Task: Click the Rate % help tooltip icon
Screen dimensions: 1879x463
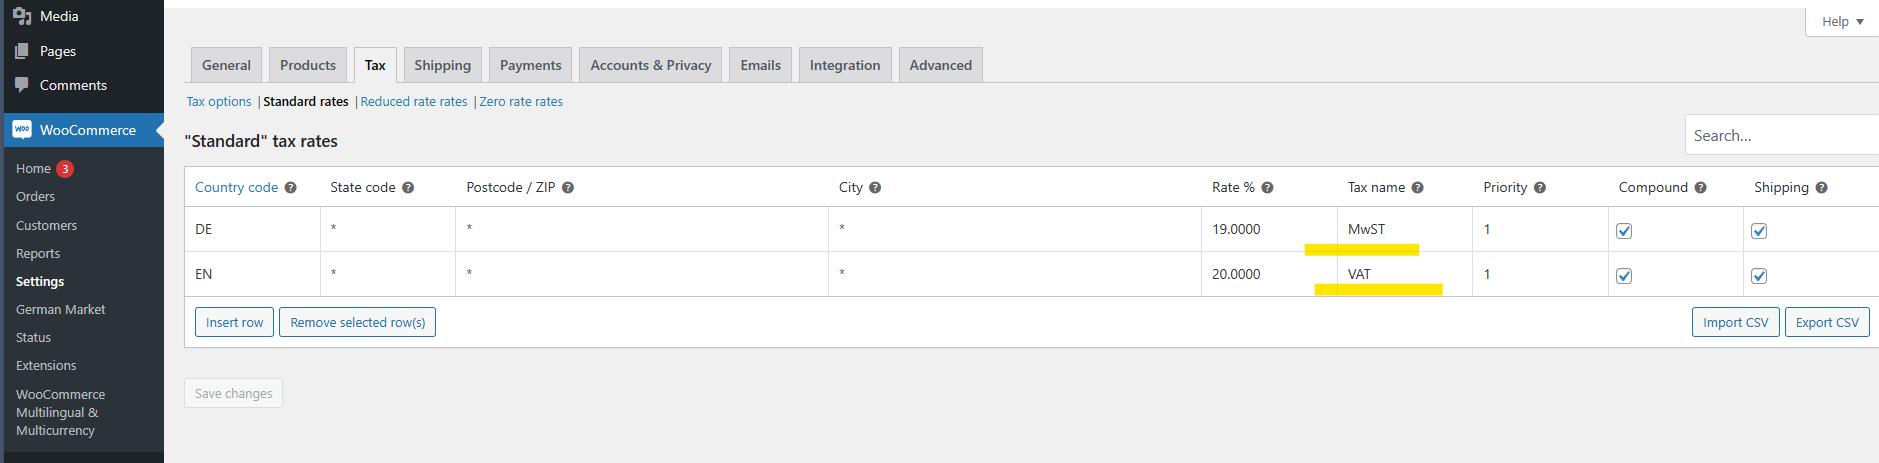Action: point(1267,188)
